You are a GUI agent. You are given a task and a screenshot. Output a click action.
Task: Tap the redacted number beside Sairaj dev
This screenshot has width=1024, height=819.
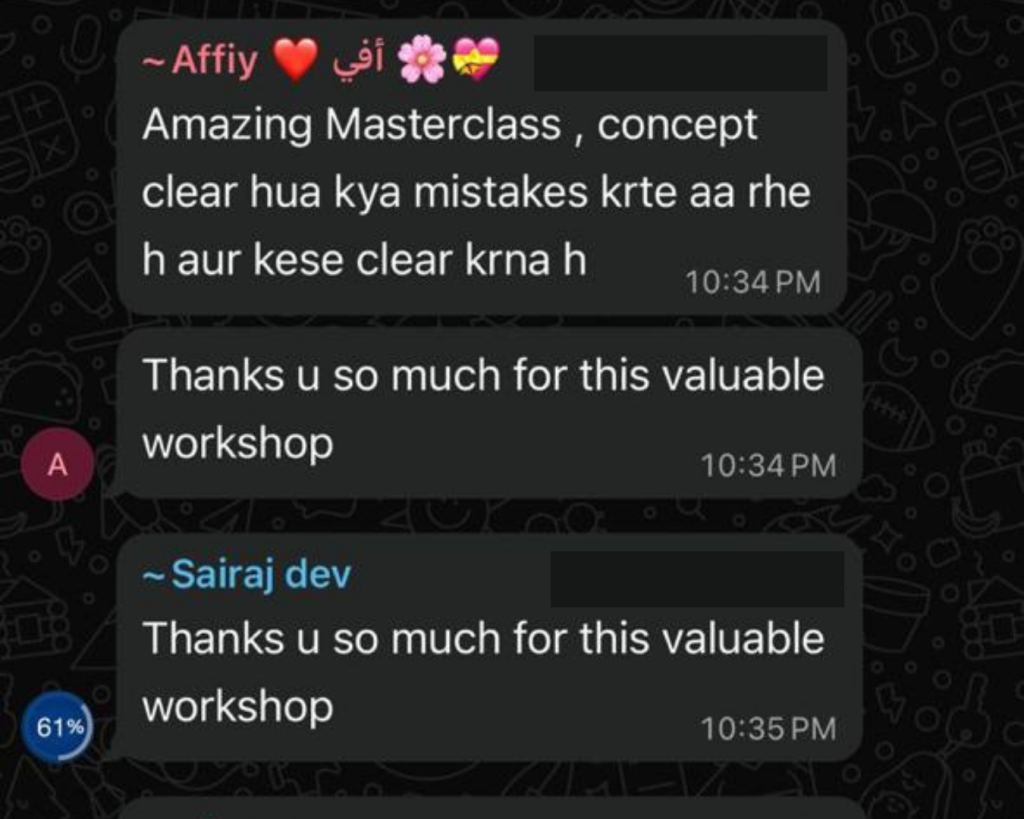point(697,579)
